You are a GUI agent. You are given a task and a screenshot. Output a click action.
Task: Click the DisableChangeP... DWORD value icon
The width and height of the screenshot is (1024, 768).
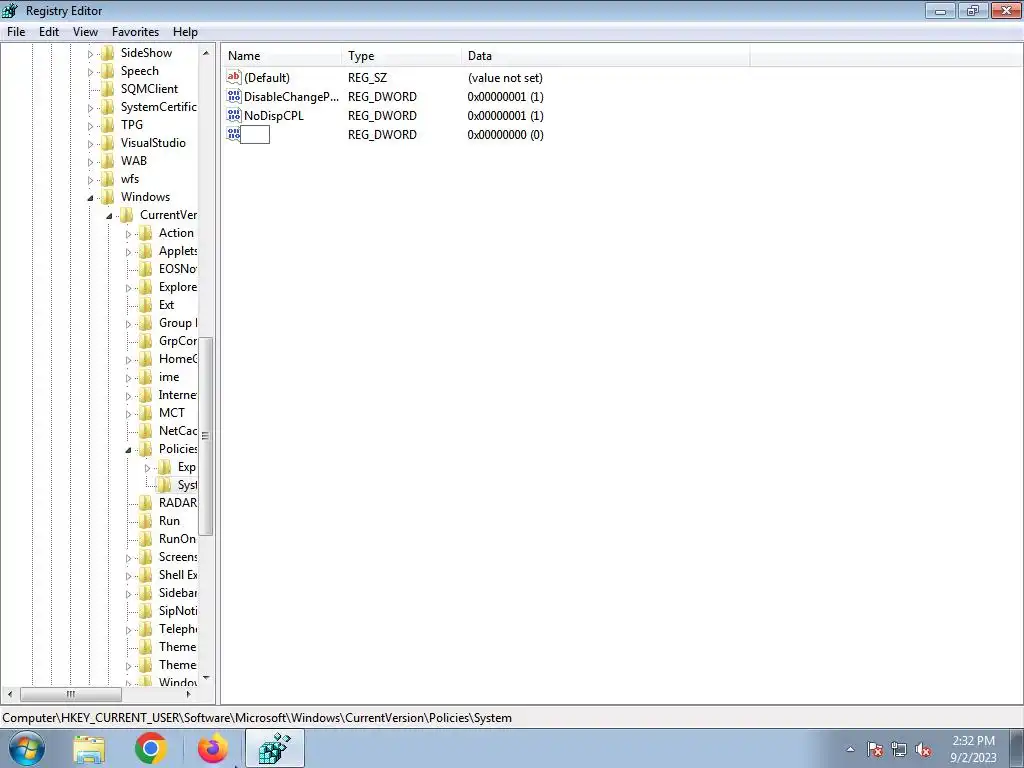(234, 96)
